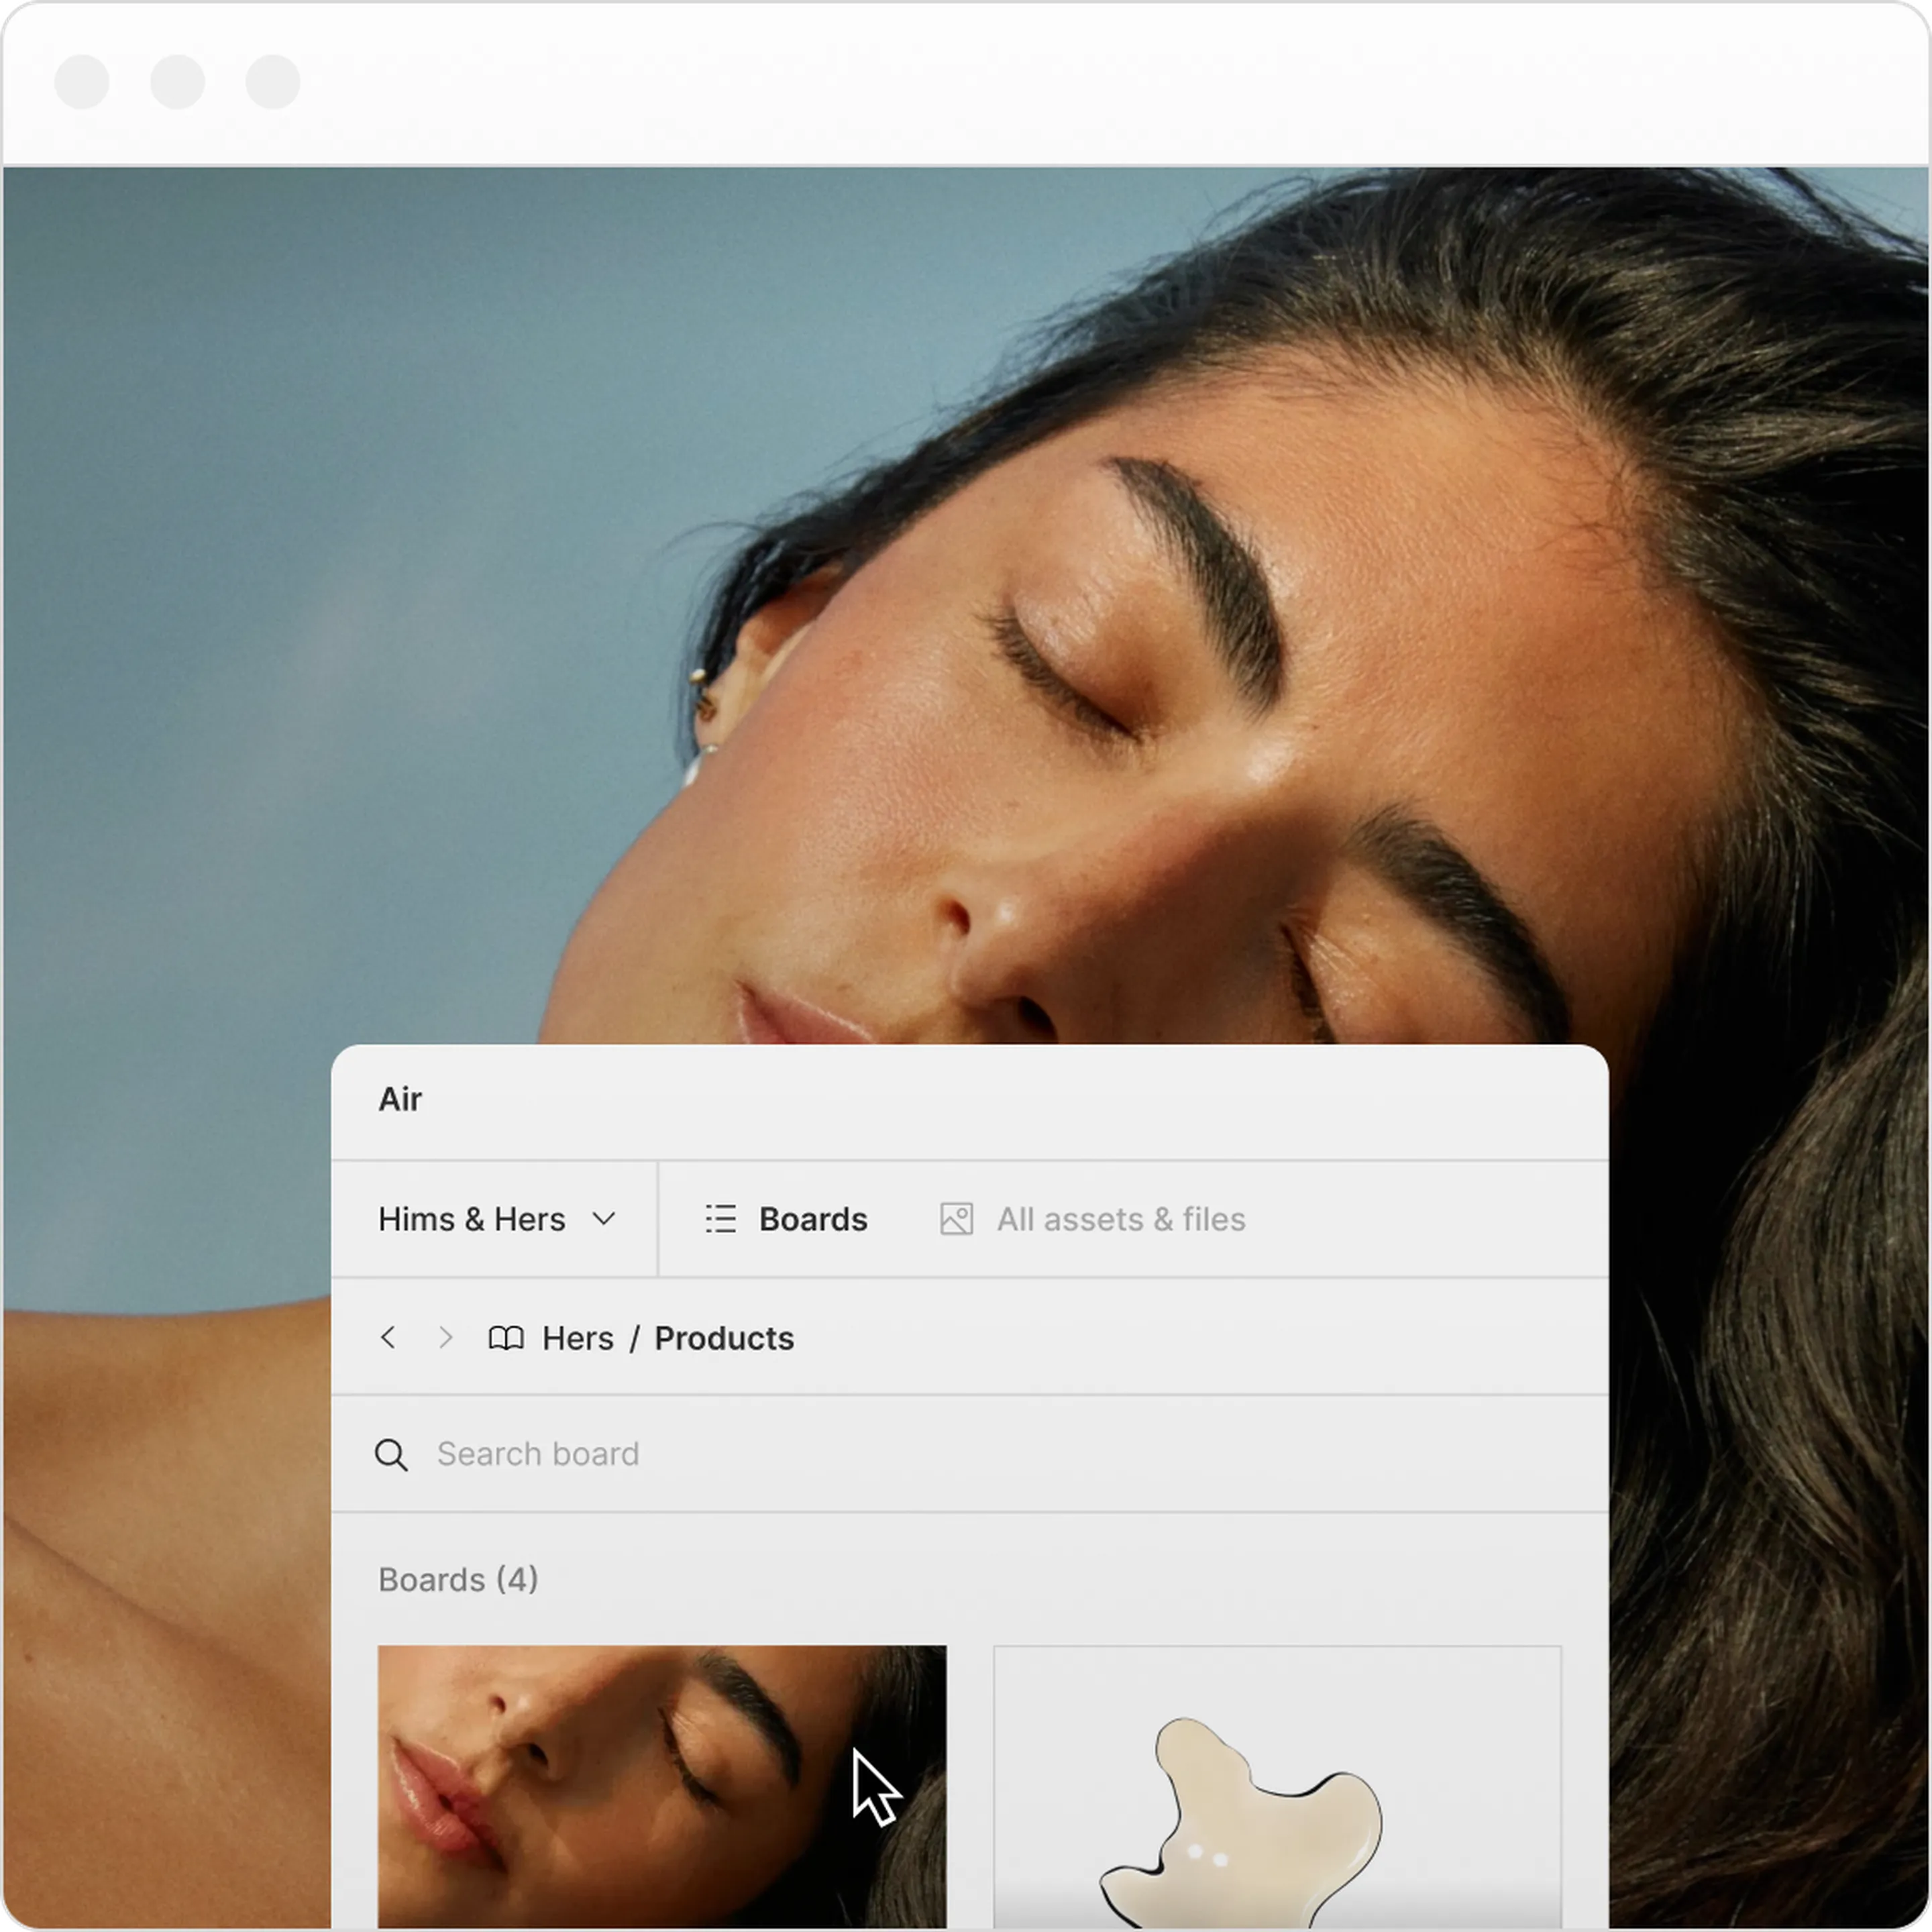1932x1932 pixels.
Task: Go forward with the right chevron arrow
Action: (x=446, y=1338)
